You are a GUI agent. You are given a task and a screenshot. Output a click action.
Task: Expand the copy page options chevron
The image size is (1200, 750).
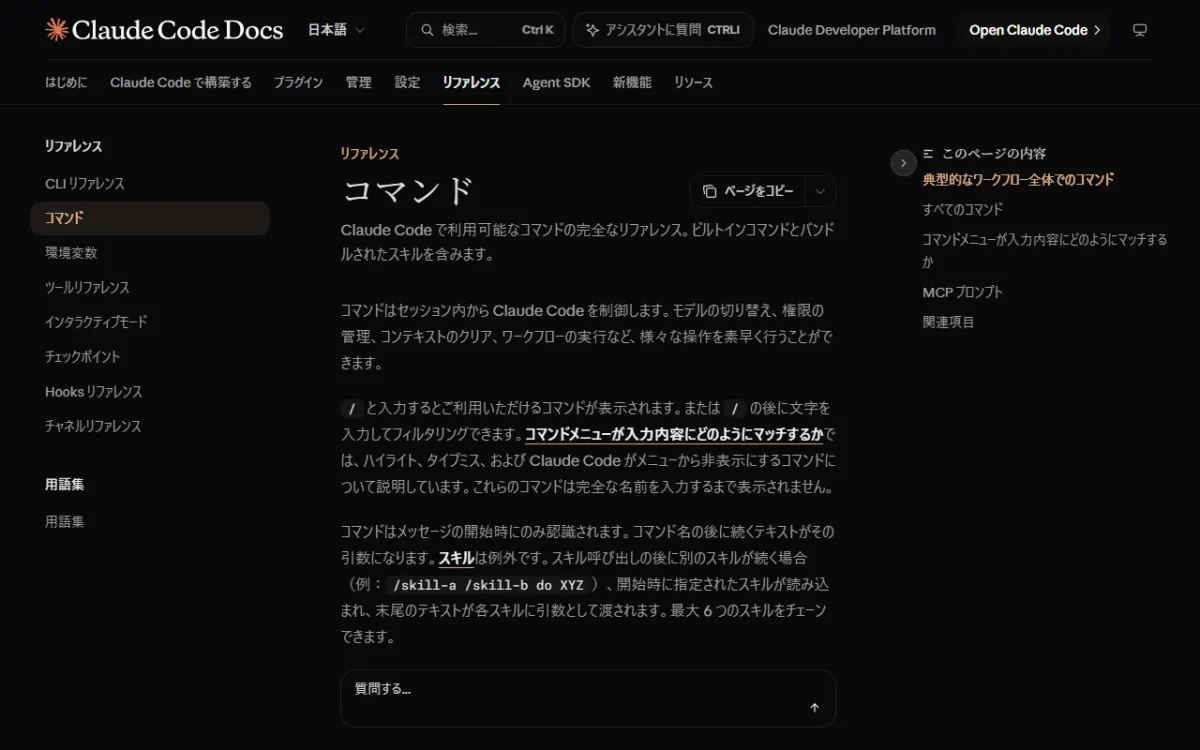tap(819, 191)
